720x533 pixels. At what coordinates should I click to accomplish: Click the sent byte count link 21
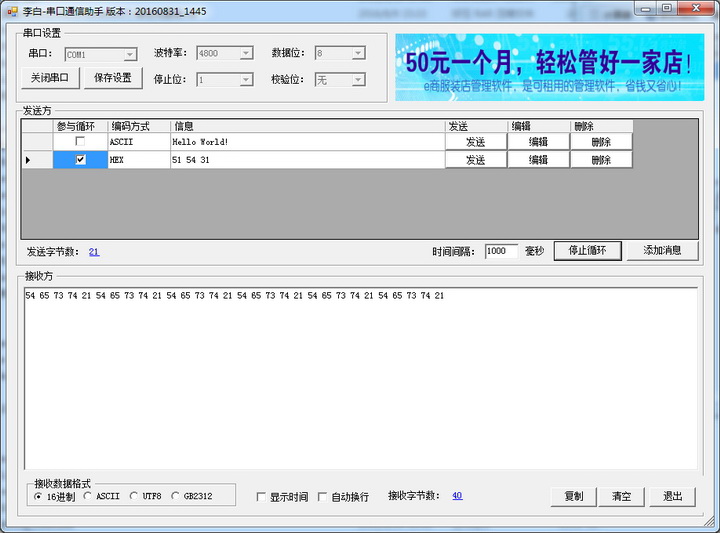[x=94, y=252]
